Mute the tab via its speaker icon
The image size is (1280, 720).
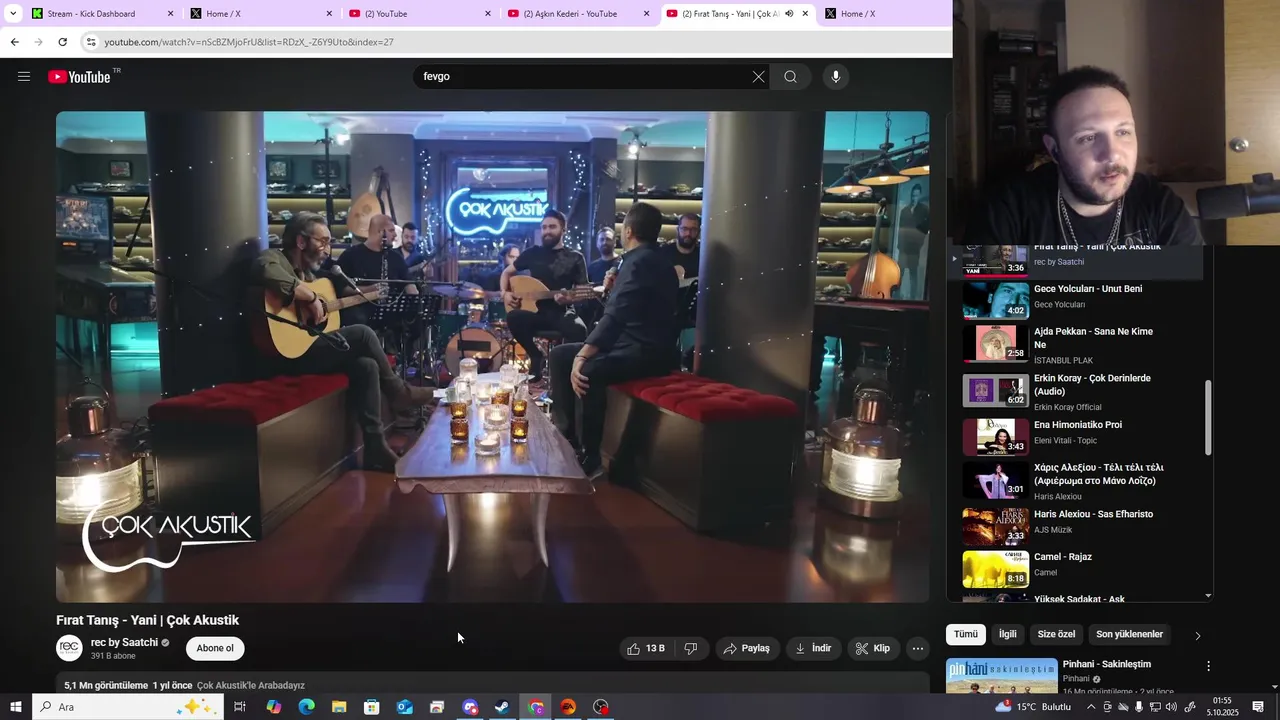click(x=789, y=14)
